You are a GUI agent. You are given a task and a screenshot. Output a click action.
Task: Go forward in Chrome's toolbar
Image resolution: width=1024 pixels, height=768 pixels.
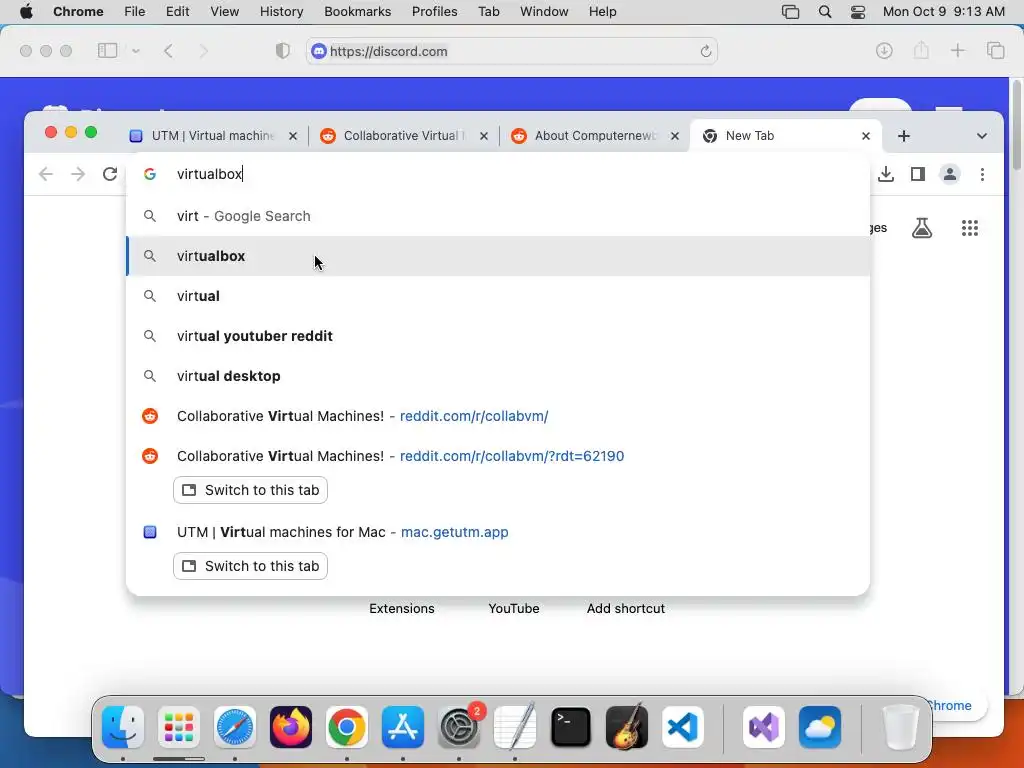(78, 174)
